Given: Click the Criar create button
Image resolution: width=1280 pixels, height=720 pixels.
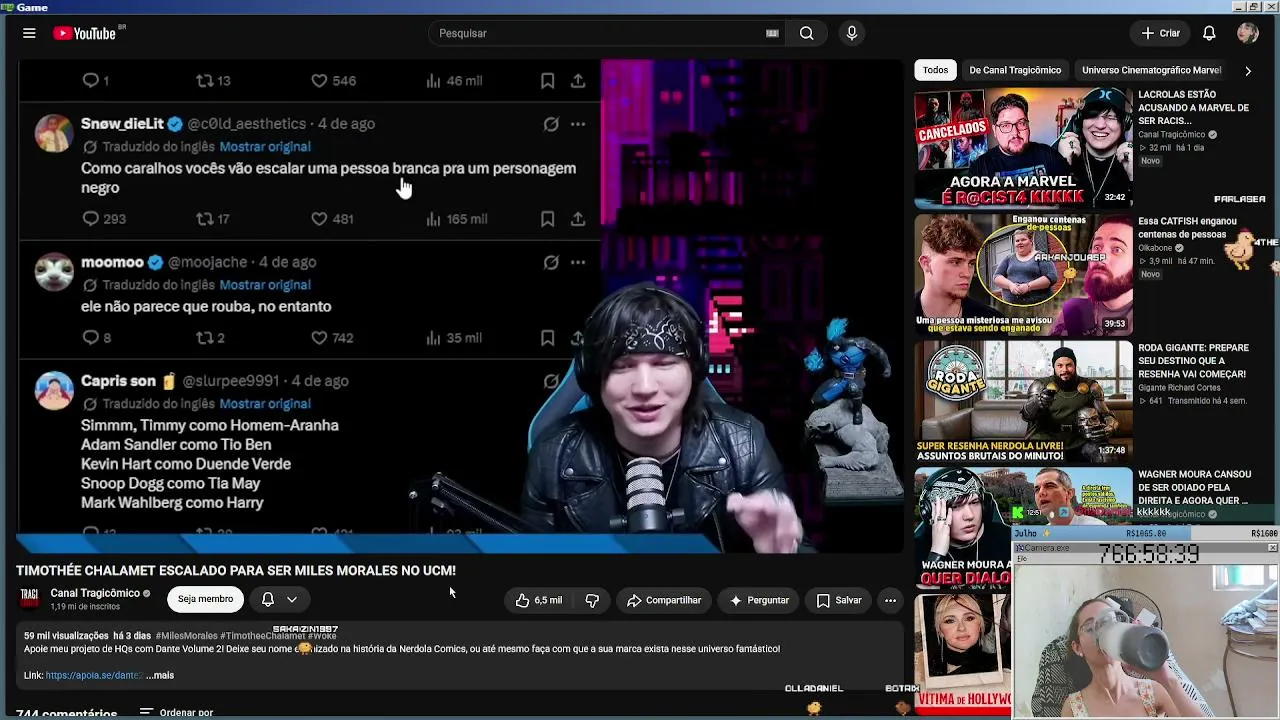Looking at the screenshot, I should (x=1161, y=33).
